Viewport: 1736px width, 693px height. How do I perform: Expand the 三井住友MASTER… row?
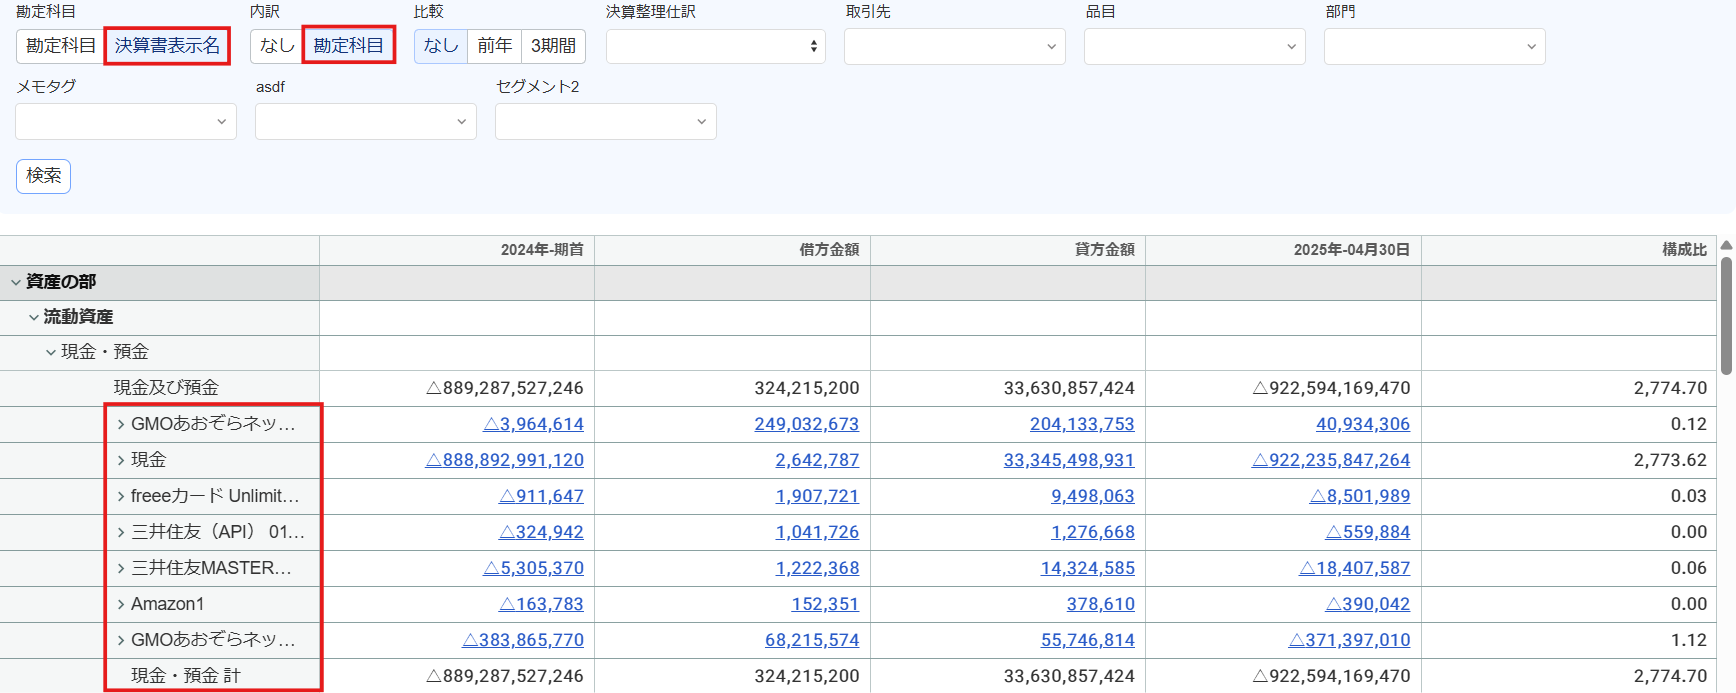click(x=121, y=568)
